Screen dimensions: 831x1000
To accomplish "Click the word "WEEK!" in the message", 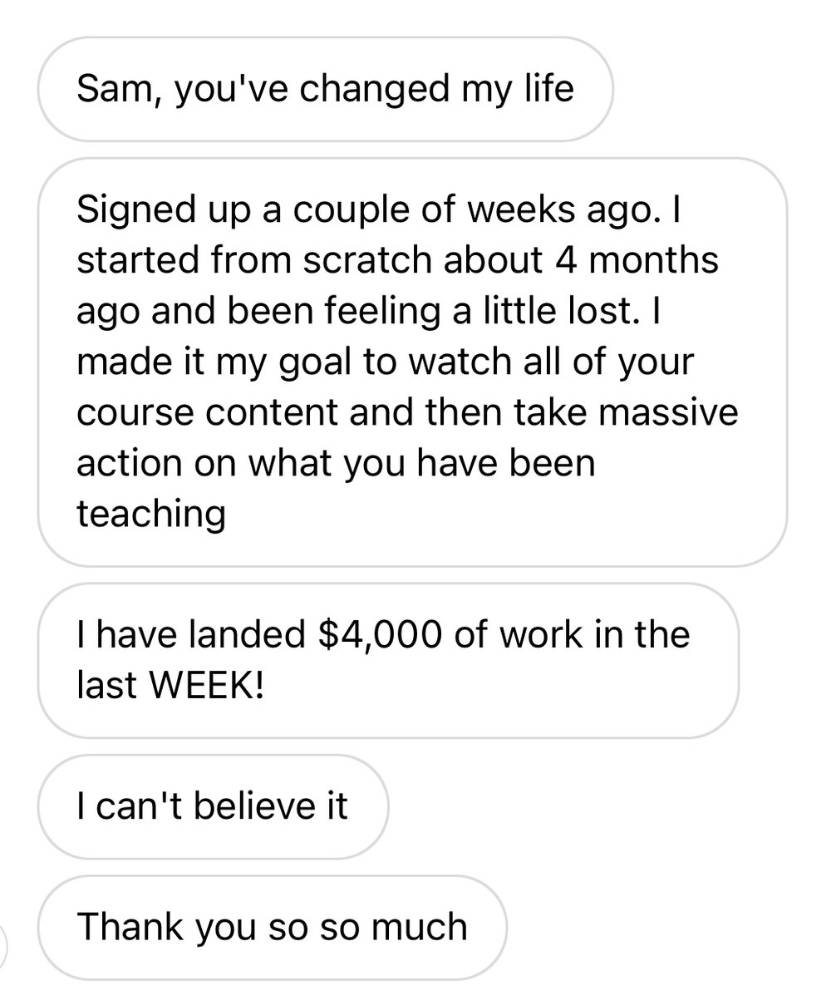I will (200, 687).
